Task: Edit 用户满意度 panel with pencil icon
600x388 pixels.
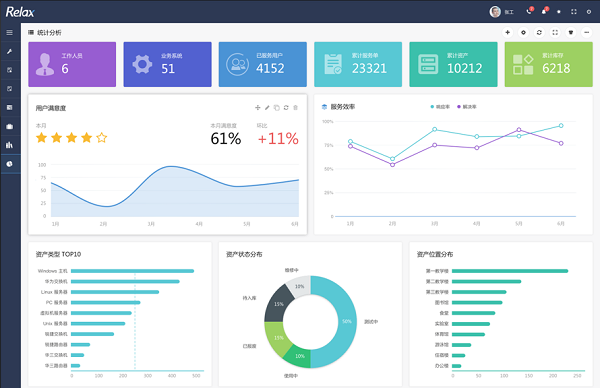Action: tap(267, 108)
